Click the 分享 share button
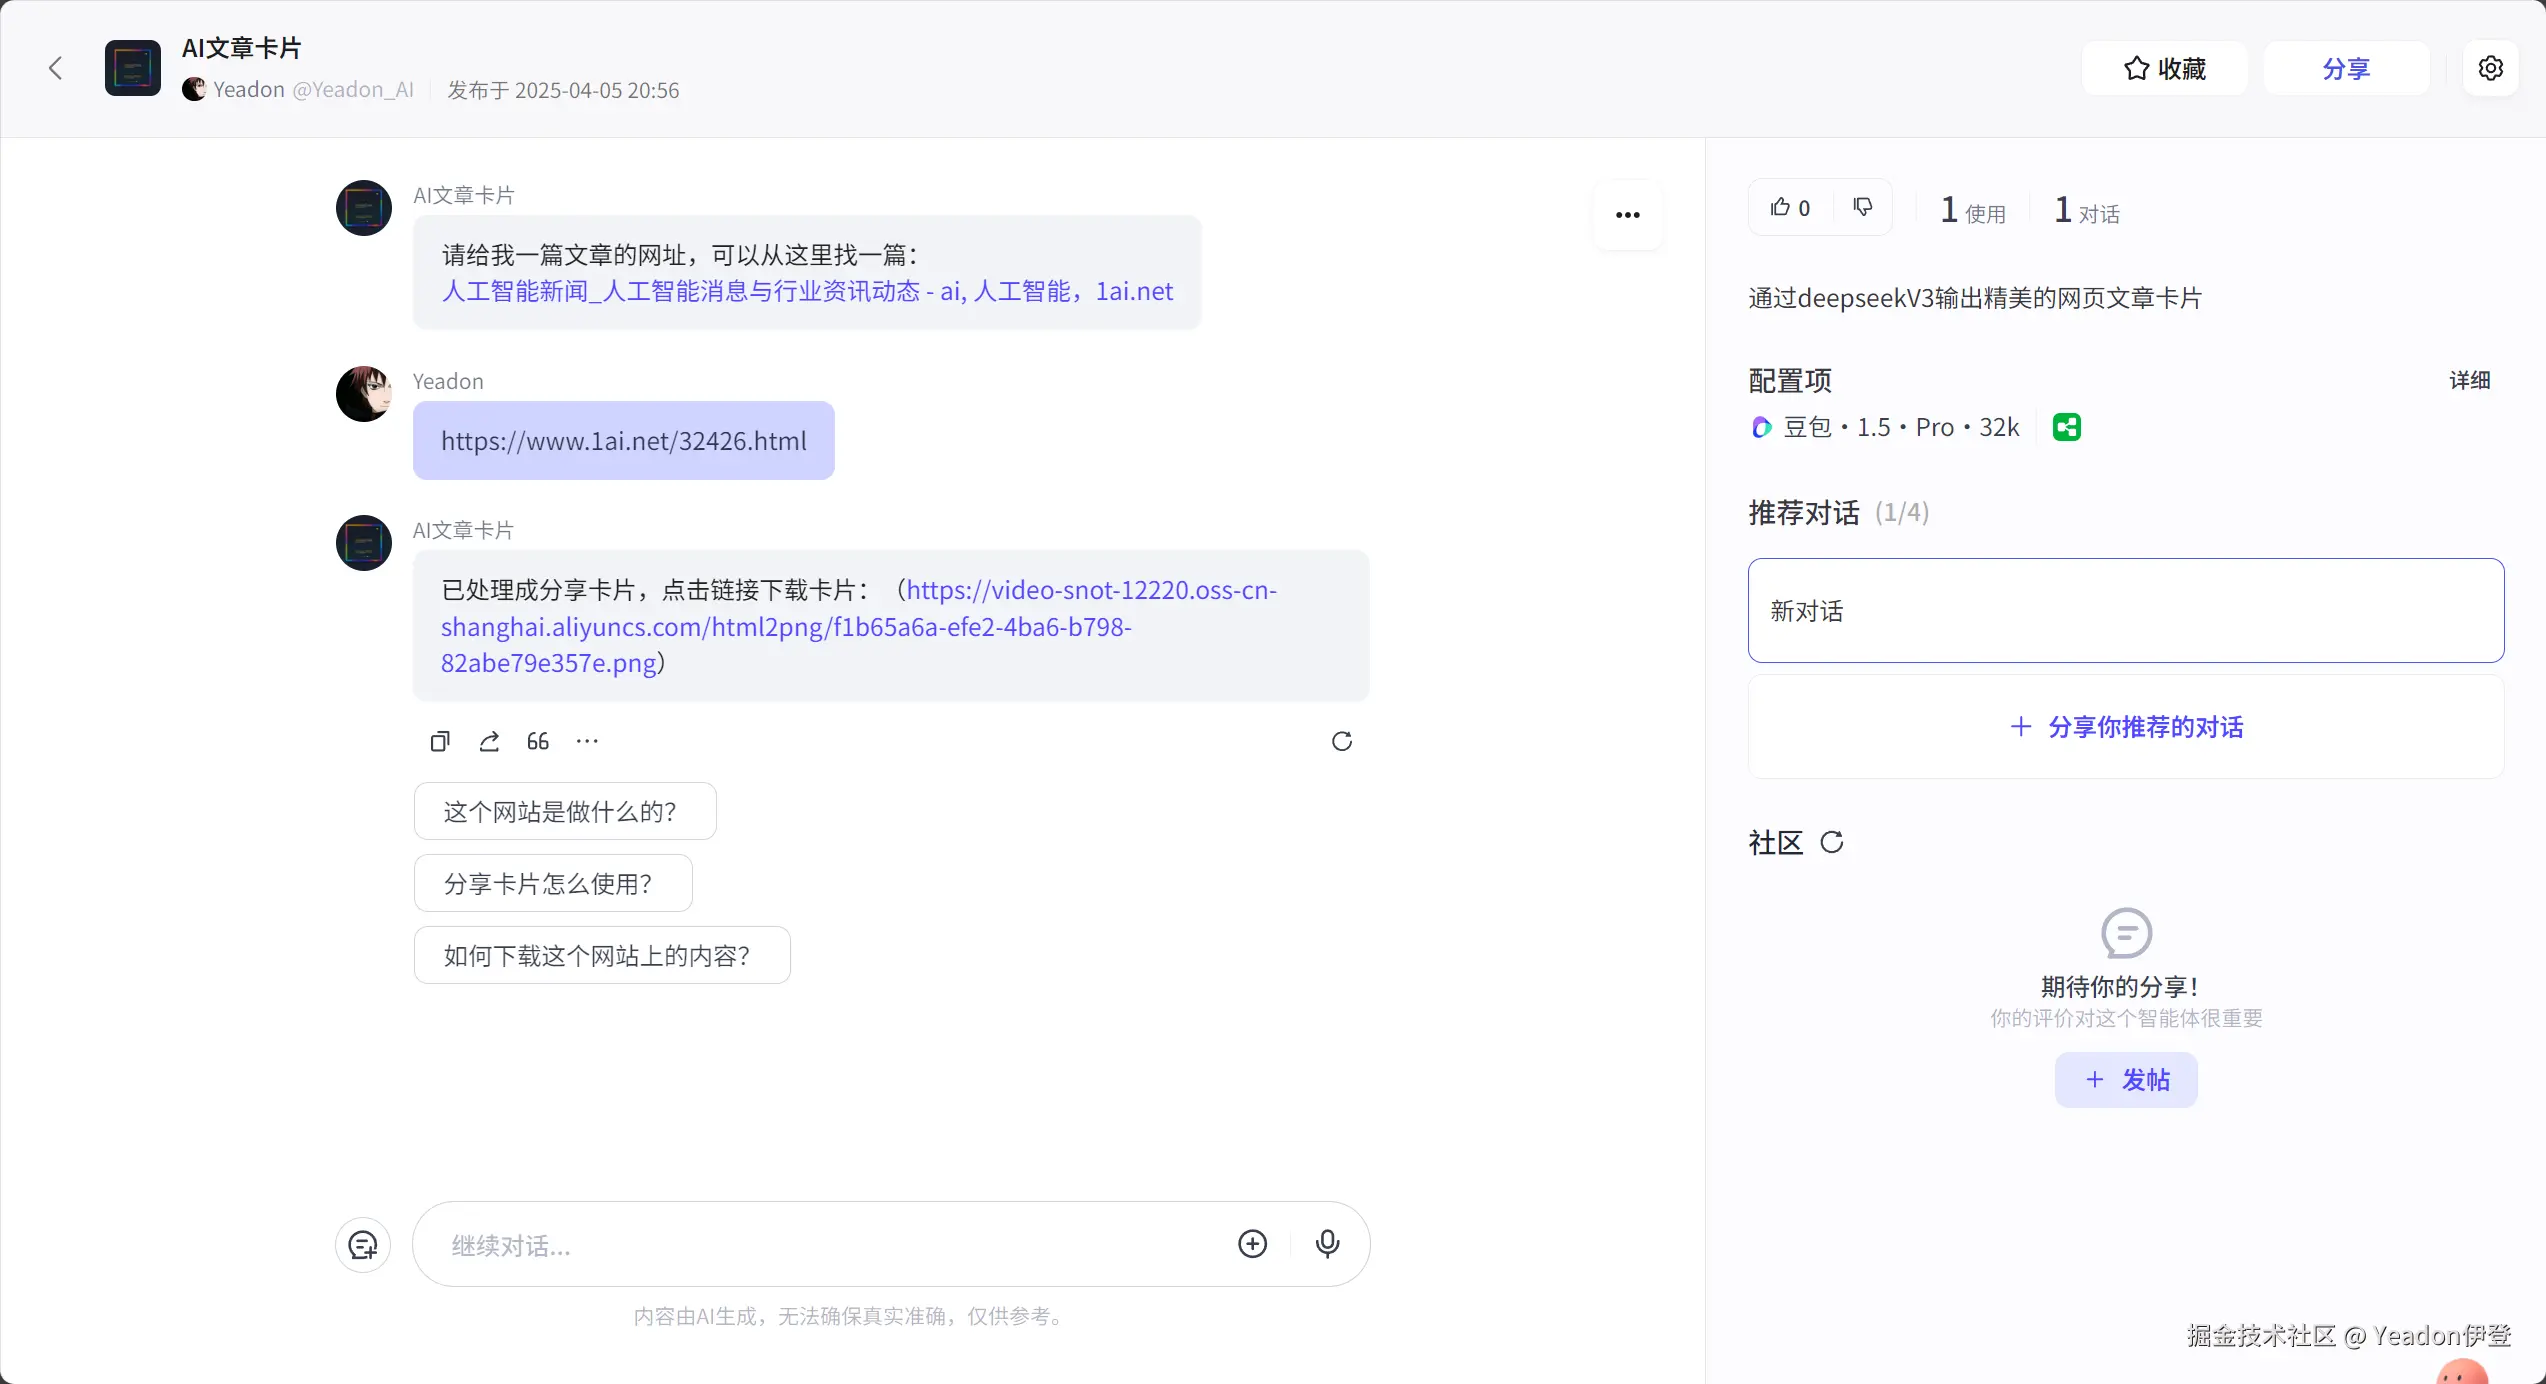Screen dimensions: 2546x1384 2346,68
